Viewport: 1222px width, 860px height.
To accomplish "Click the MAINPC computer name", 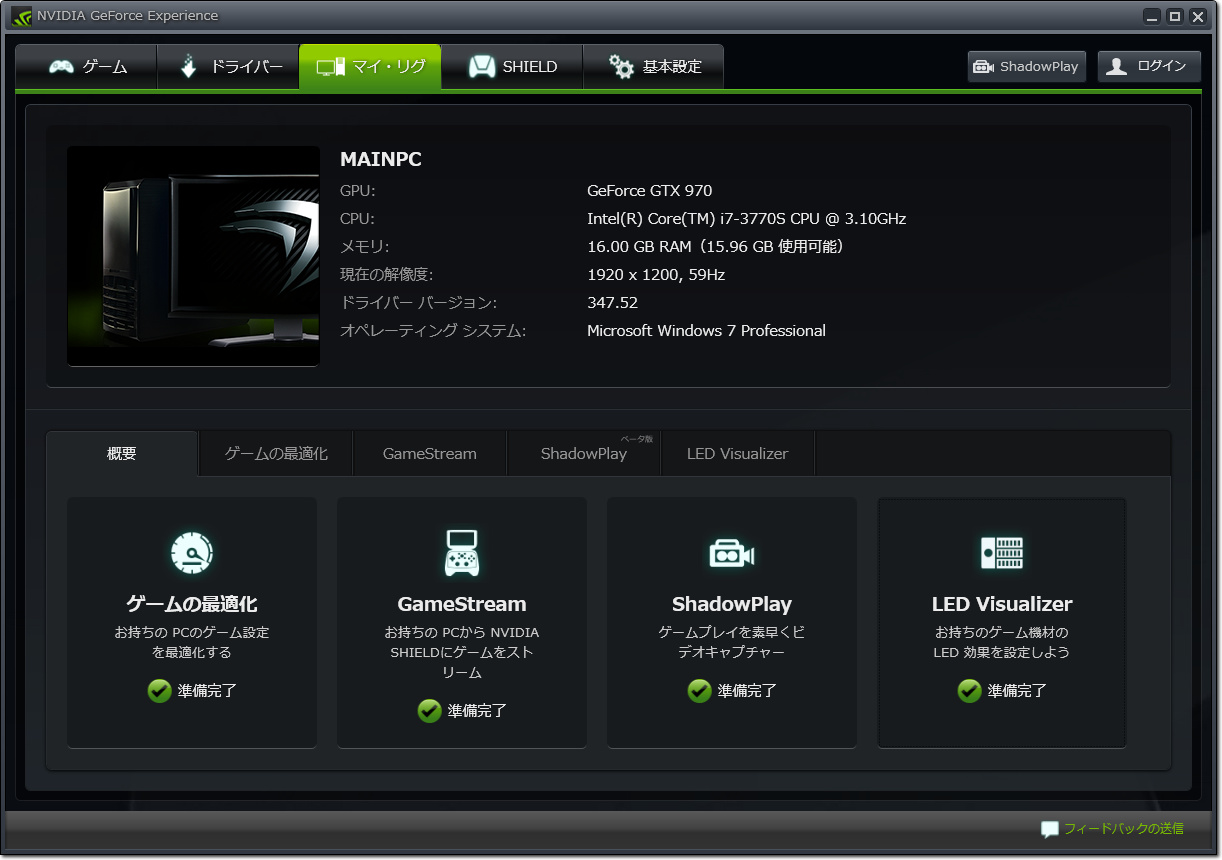I will pos(381,160).
